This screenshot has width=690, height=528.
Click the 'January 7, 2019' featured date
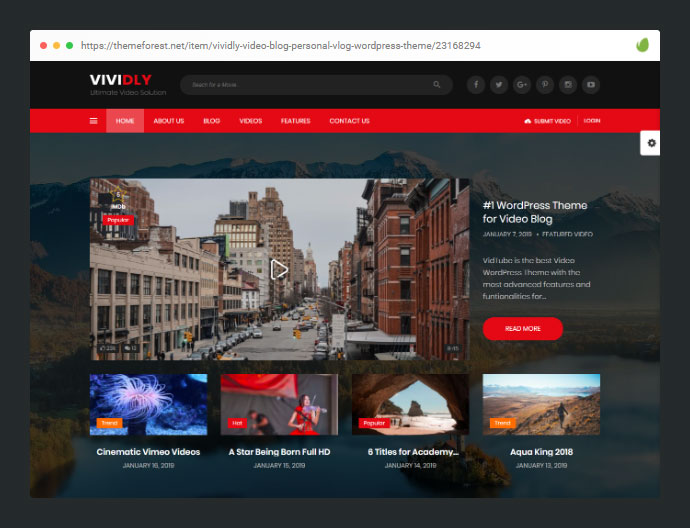tap(507, 234)
